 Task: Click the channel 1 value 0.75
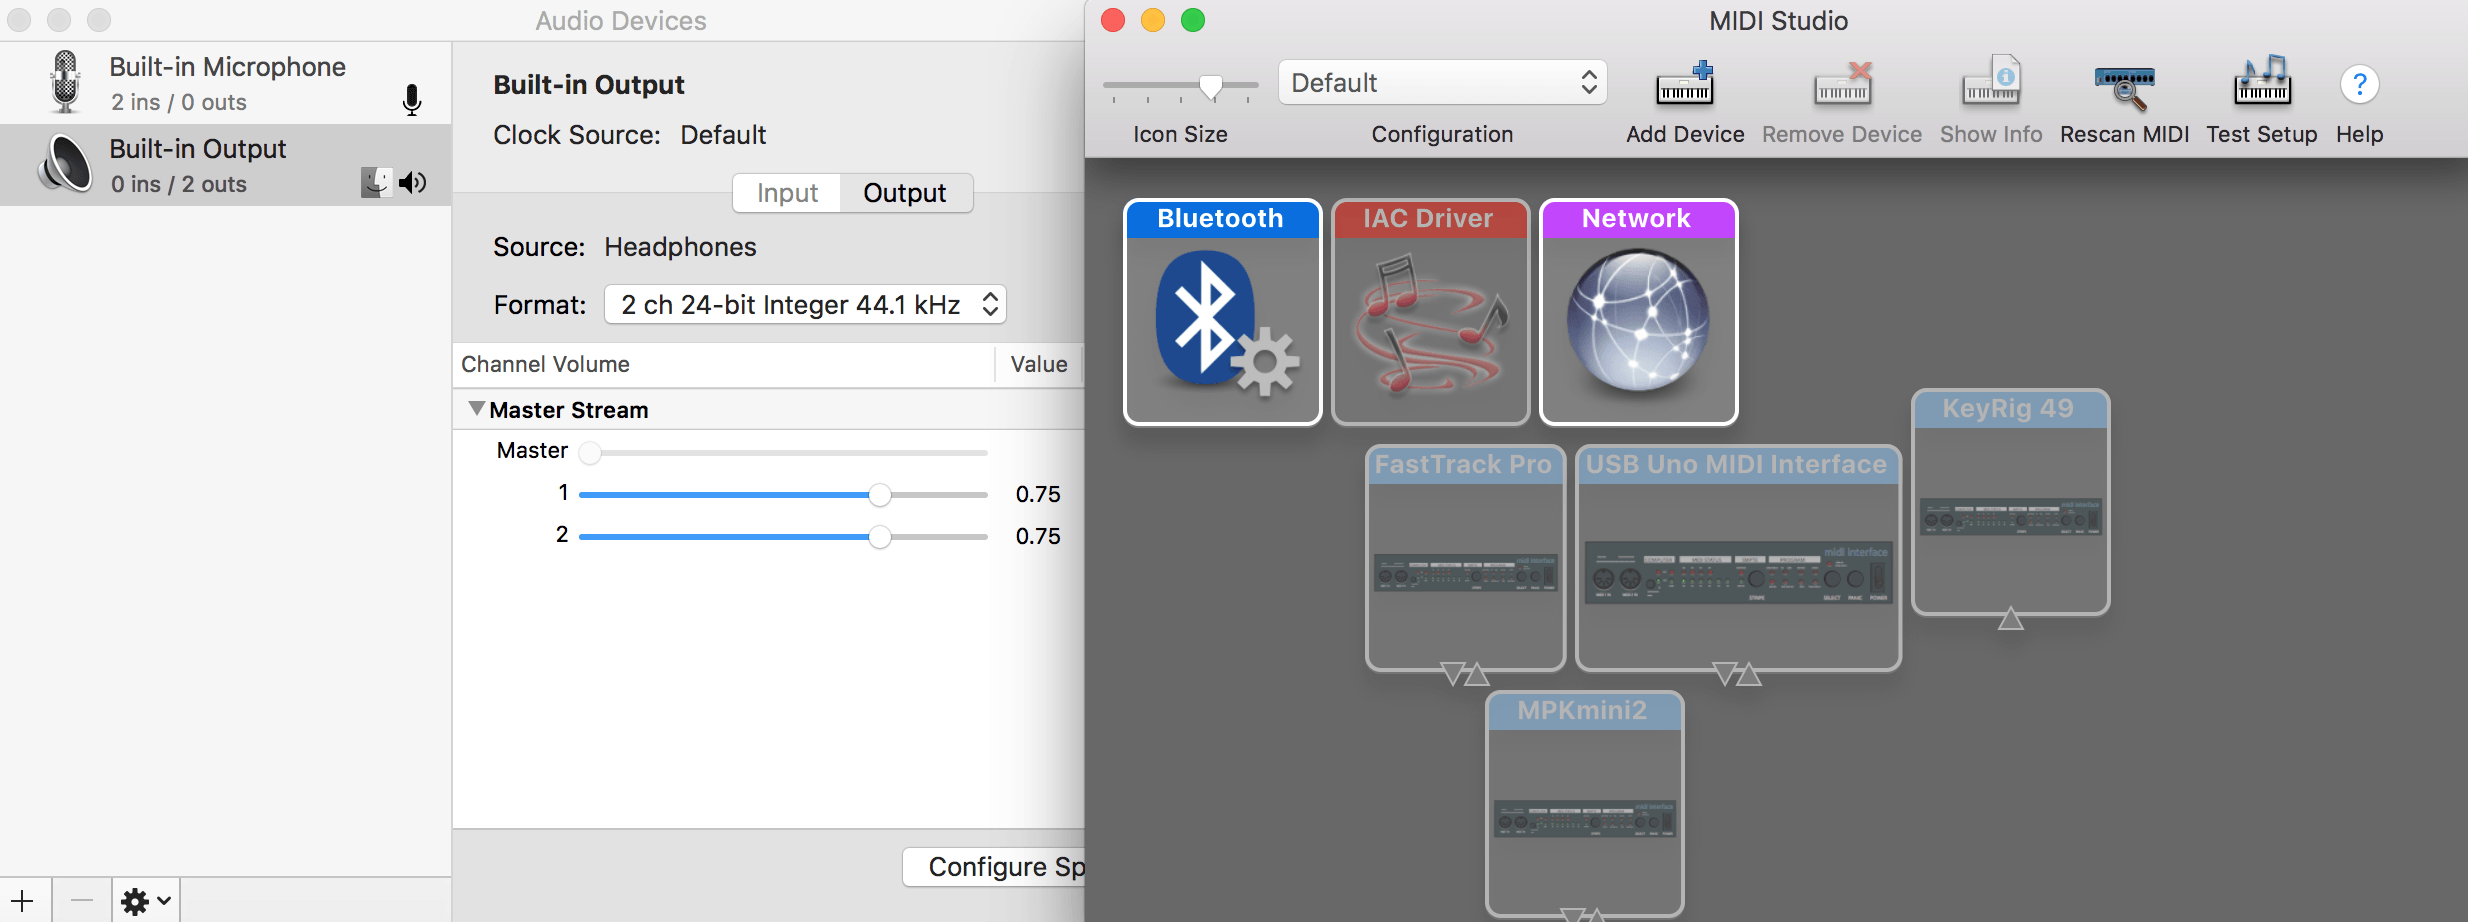[1038, 494]
